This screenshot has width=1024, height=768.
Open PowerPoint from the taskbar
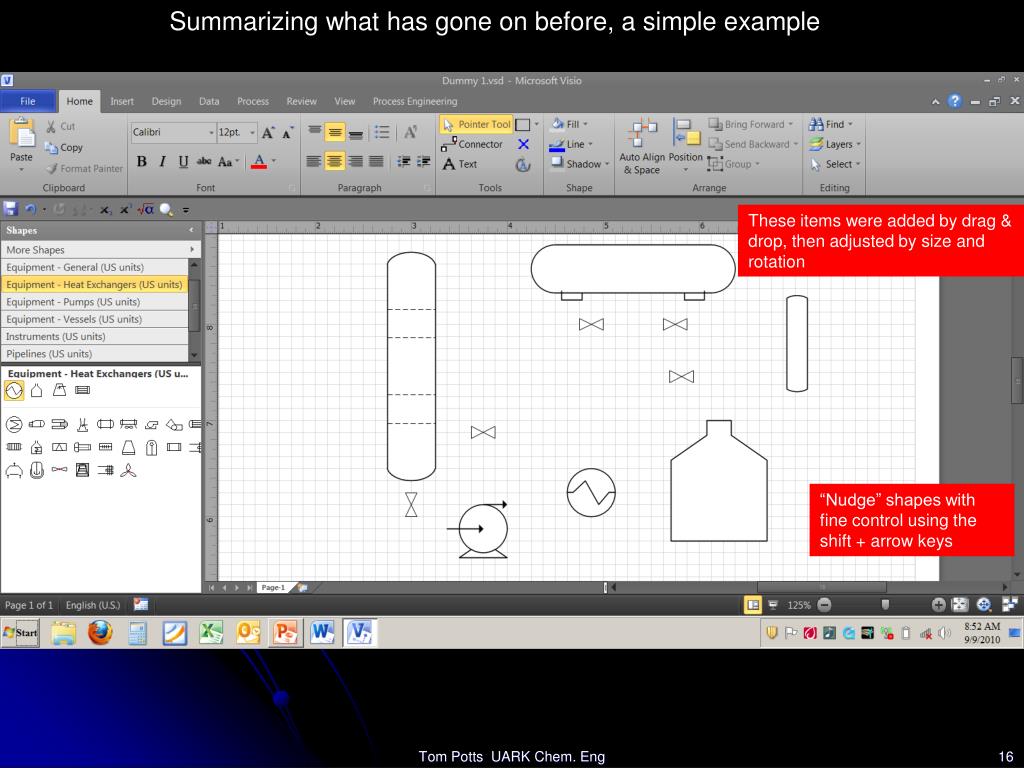285,632
